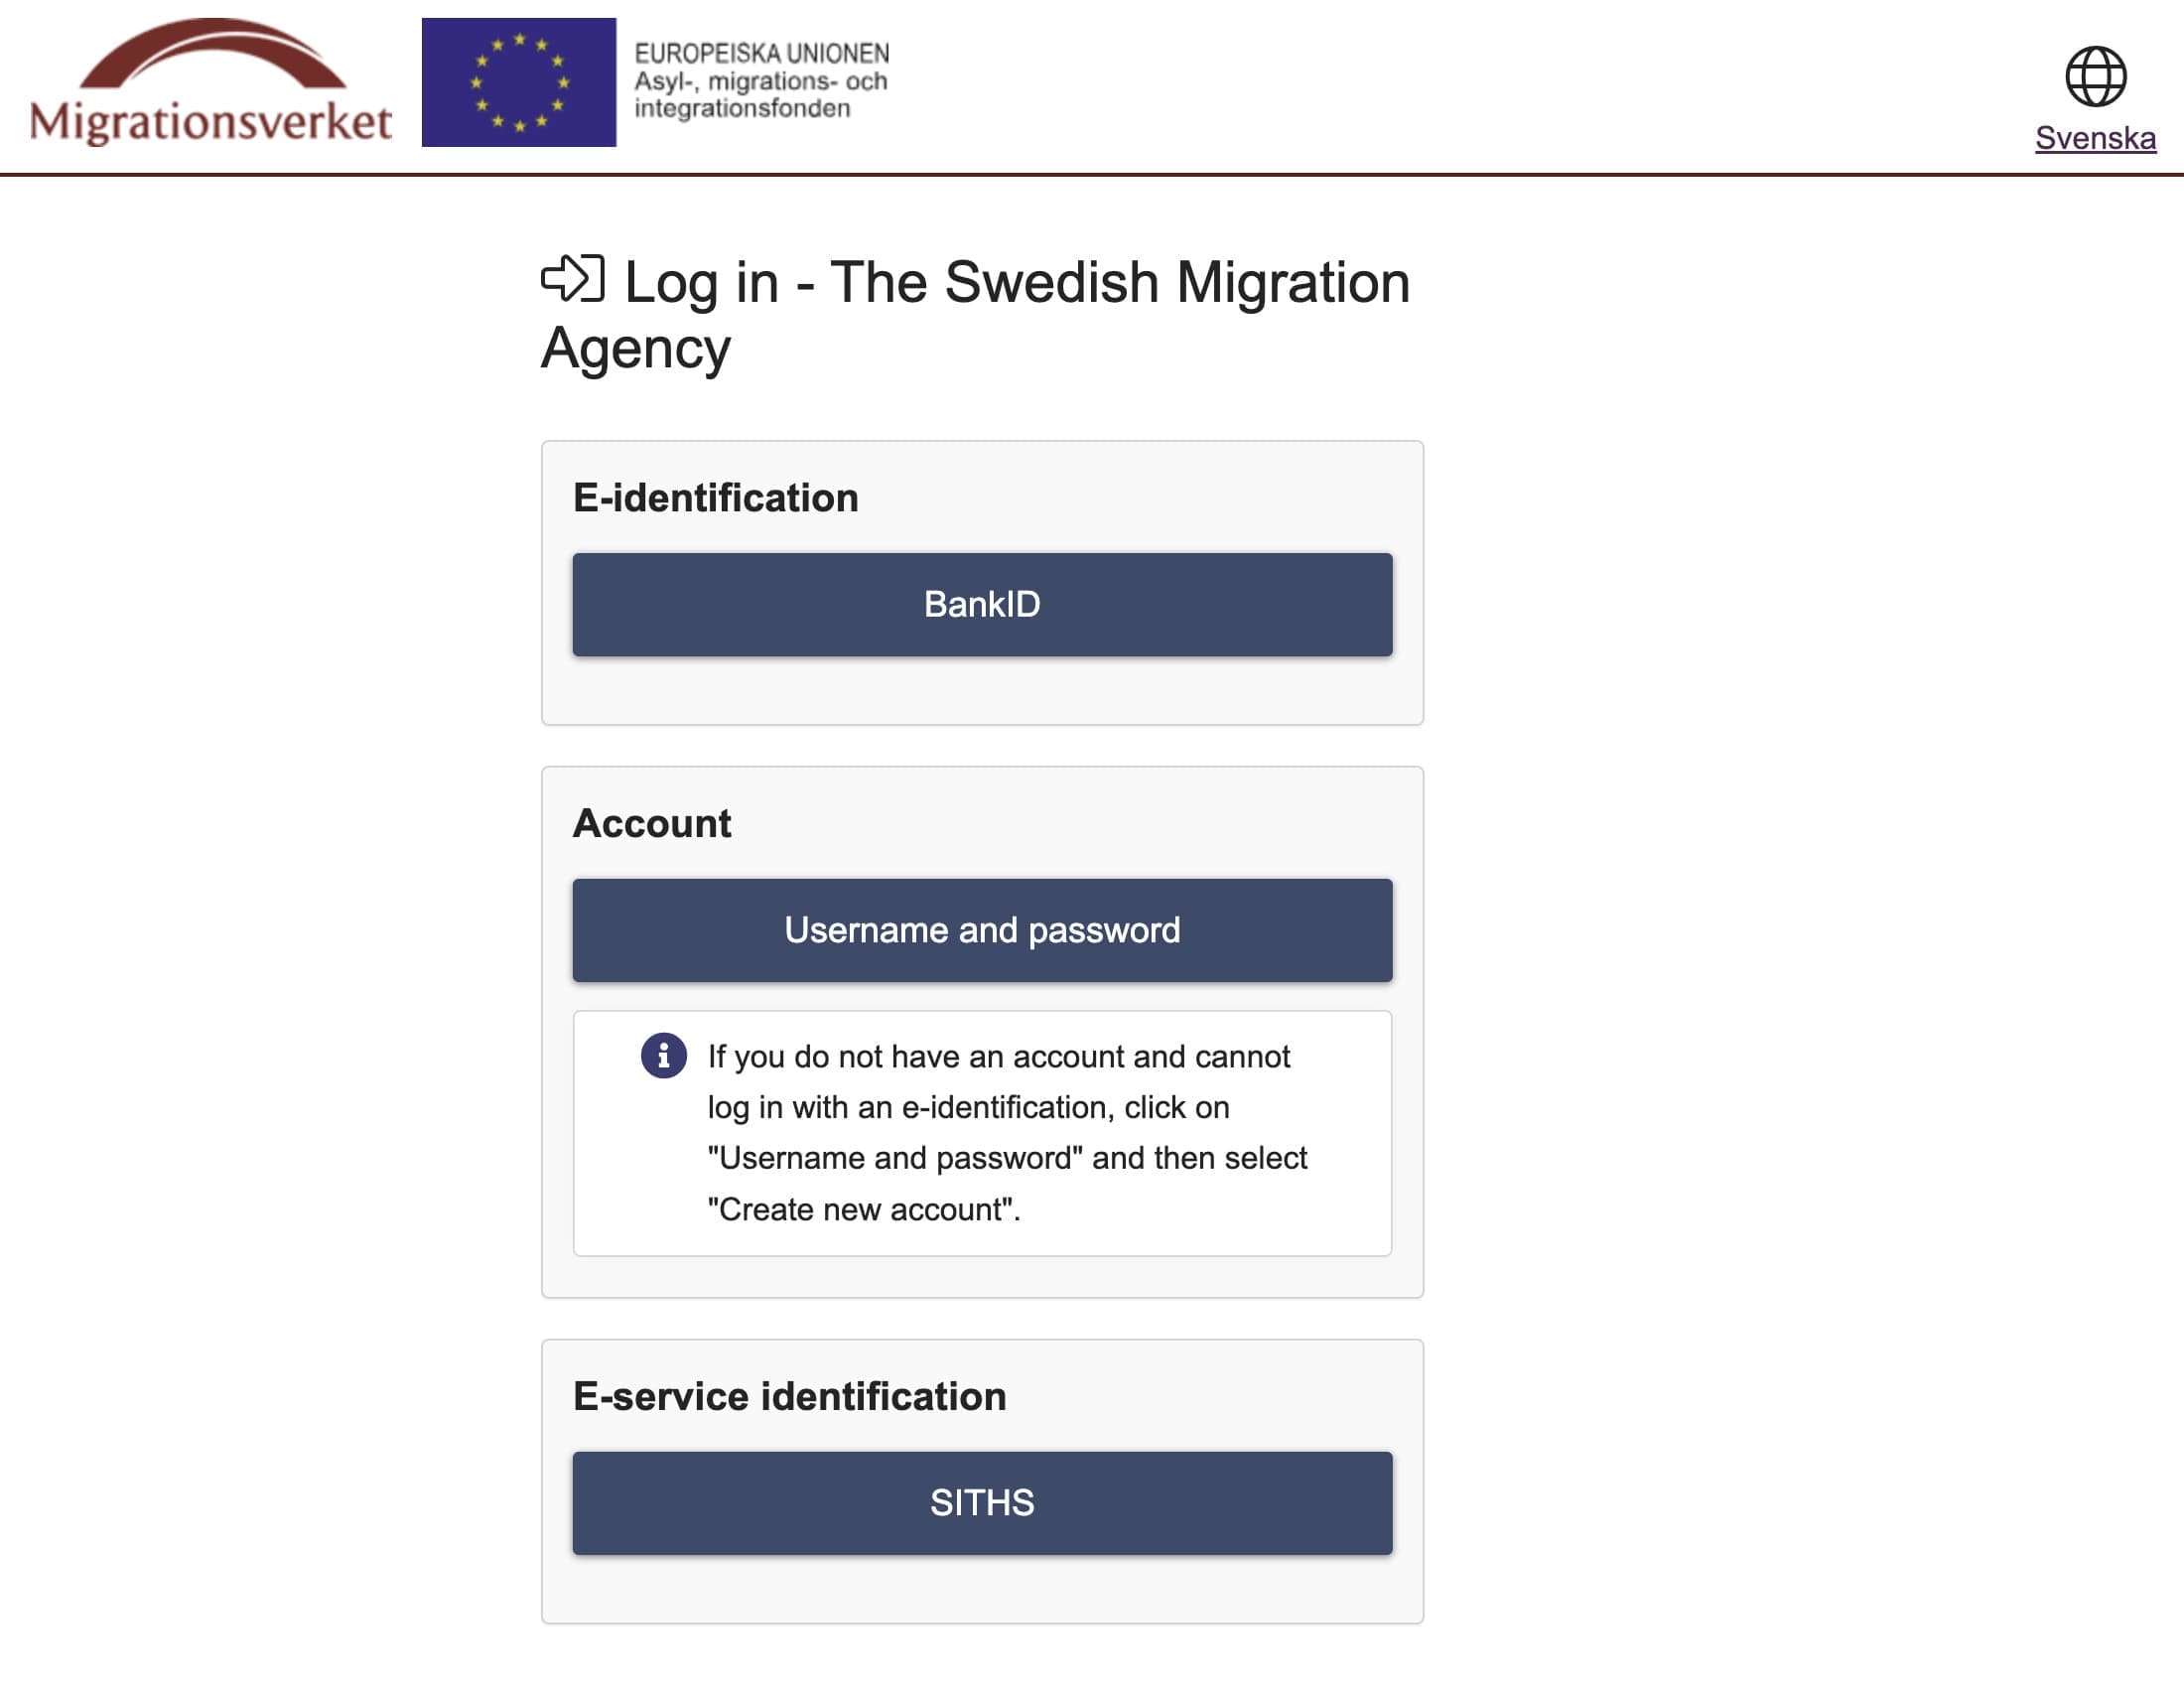Choose Username and password login button
The width and height of the screenshot is (2184, 1698).
tap(982, 930)
